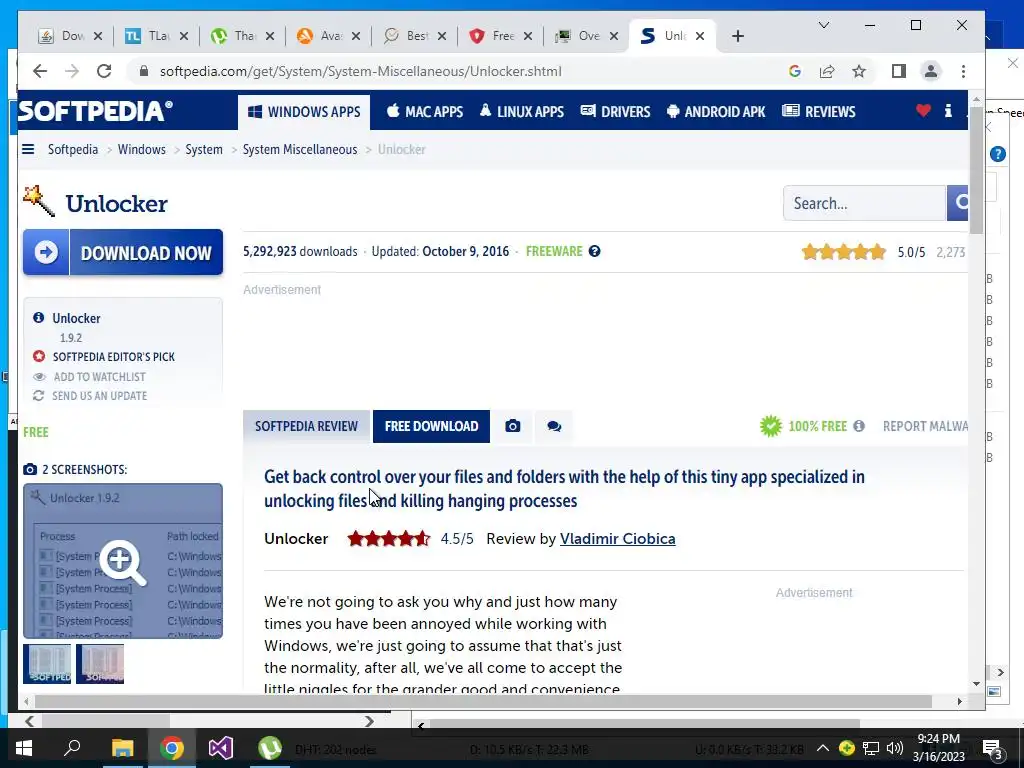The width and height of the screenshot is (1024, 768).
Task: Switch to the Avast browser tab
Action: tap(328, 36)
